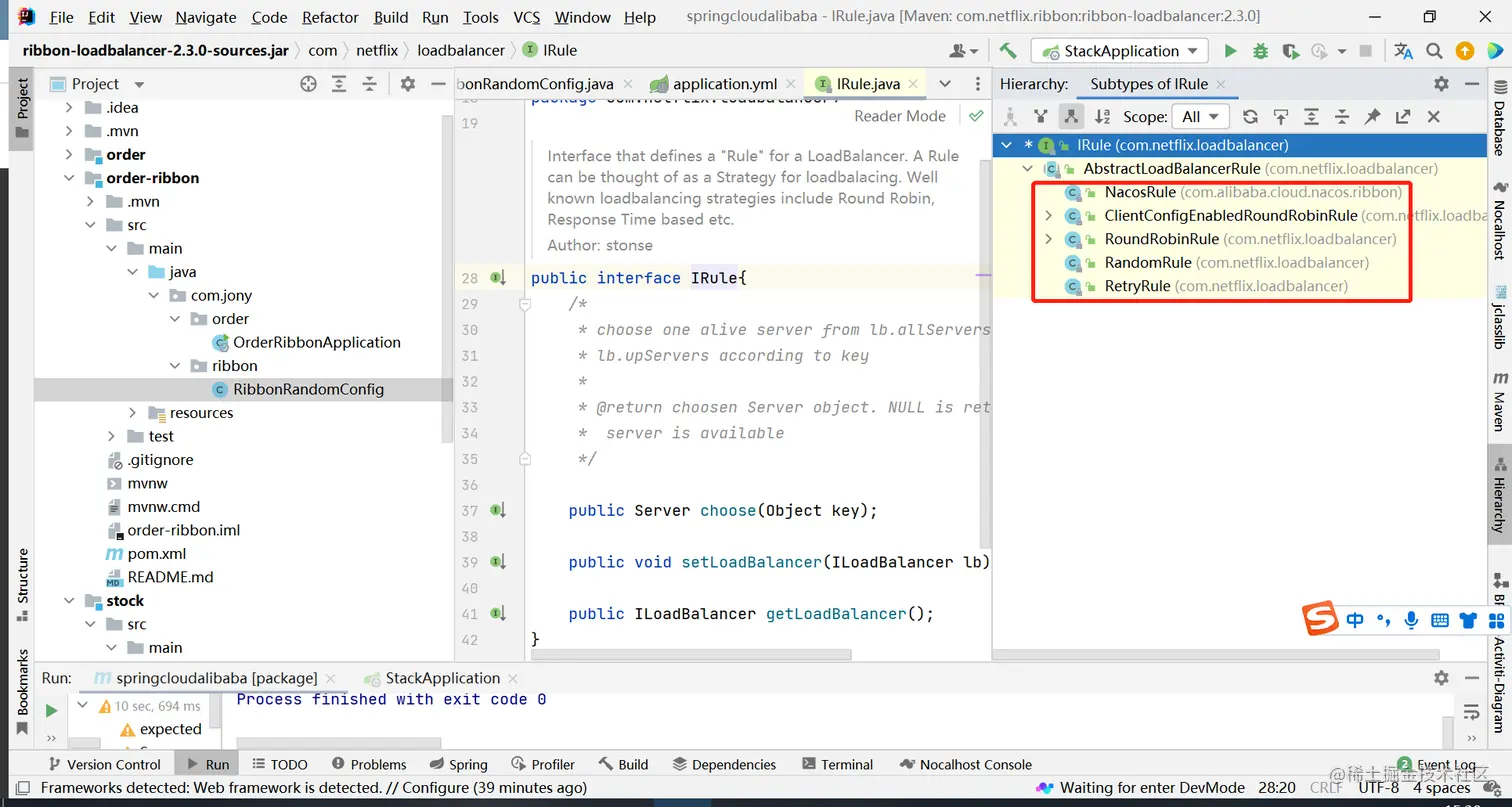Image resolution: width=1512 pixels, height=807 pixels.
Task: Open the Run panel settings gear
Action: click(1441, 678)
